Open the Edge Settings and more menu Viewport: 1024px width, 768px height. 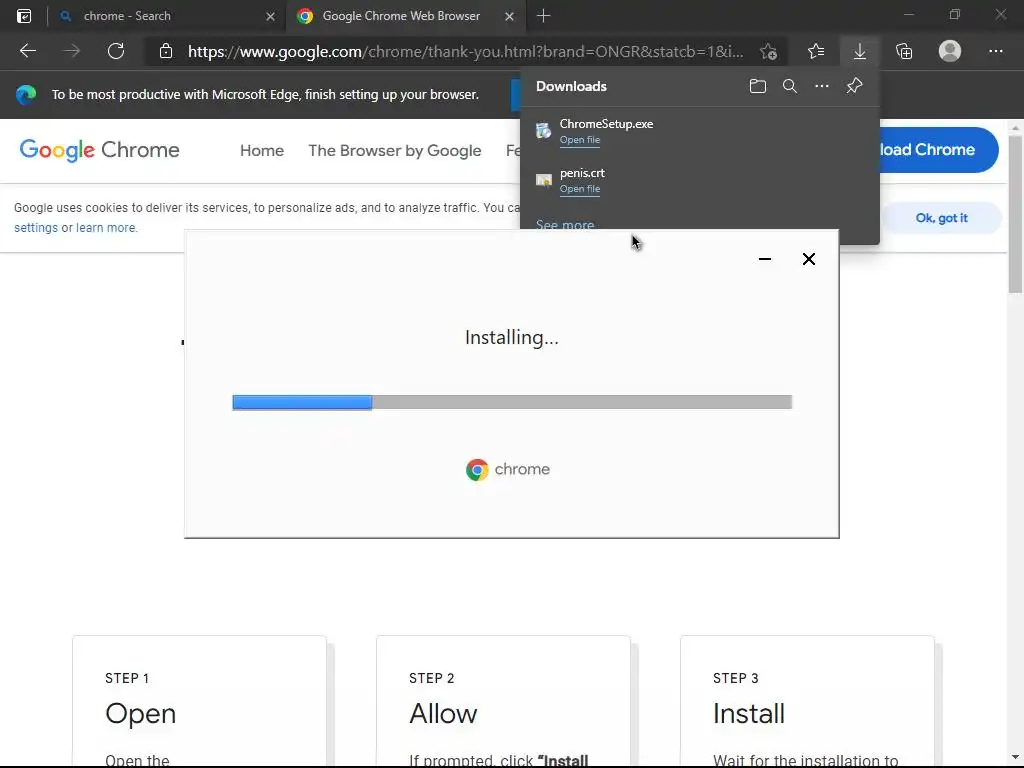[995, 51]
